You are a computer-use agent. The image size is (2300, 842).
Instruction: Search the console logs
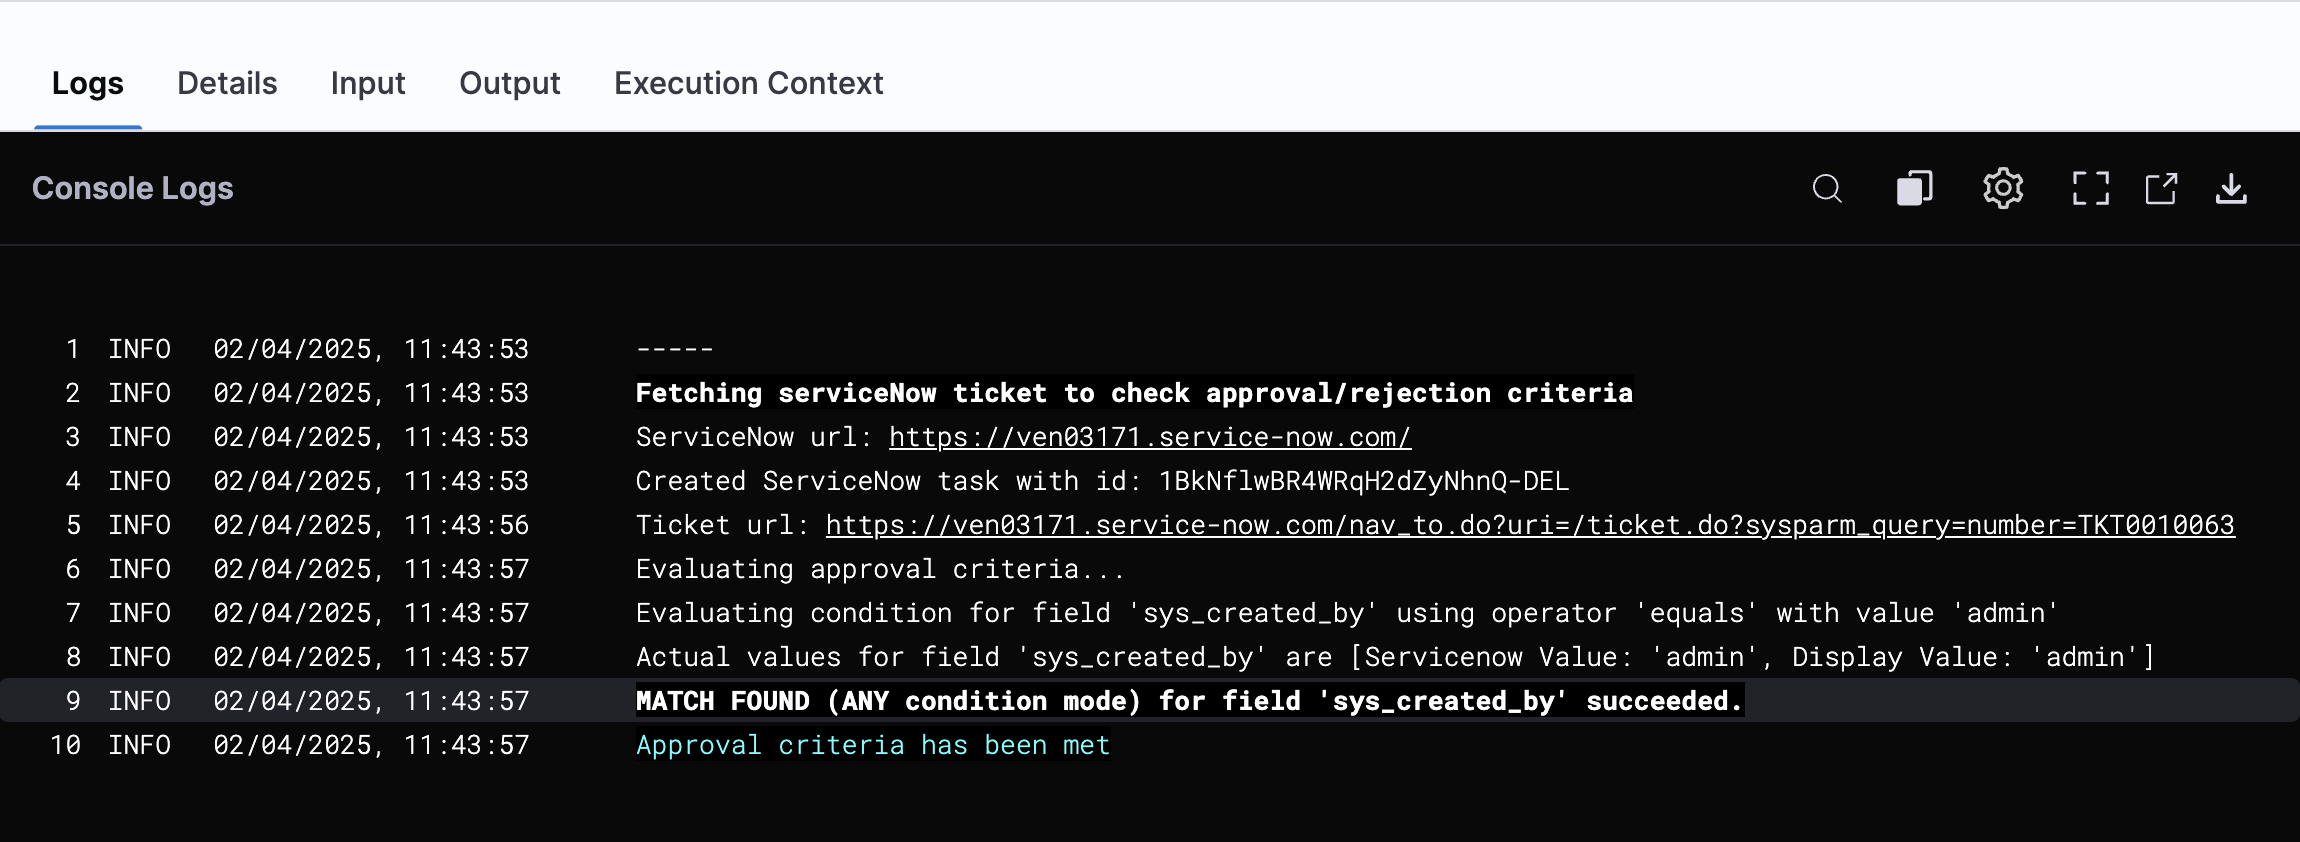tap(1827, 188)
